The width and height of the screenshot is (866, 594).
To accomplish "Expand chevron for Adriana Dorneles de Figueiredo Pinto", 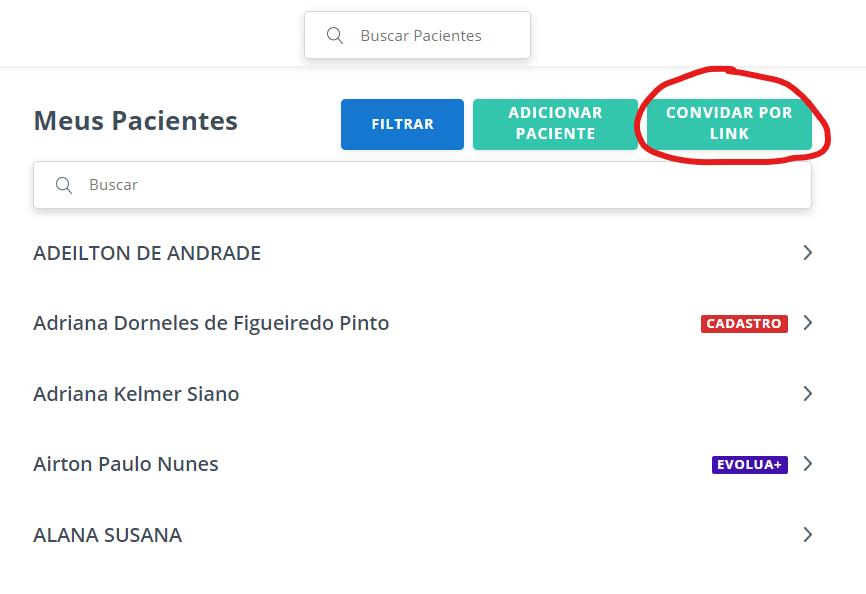I will click(807, 322).
